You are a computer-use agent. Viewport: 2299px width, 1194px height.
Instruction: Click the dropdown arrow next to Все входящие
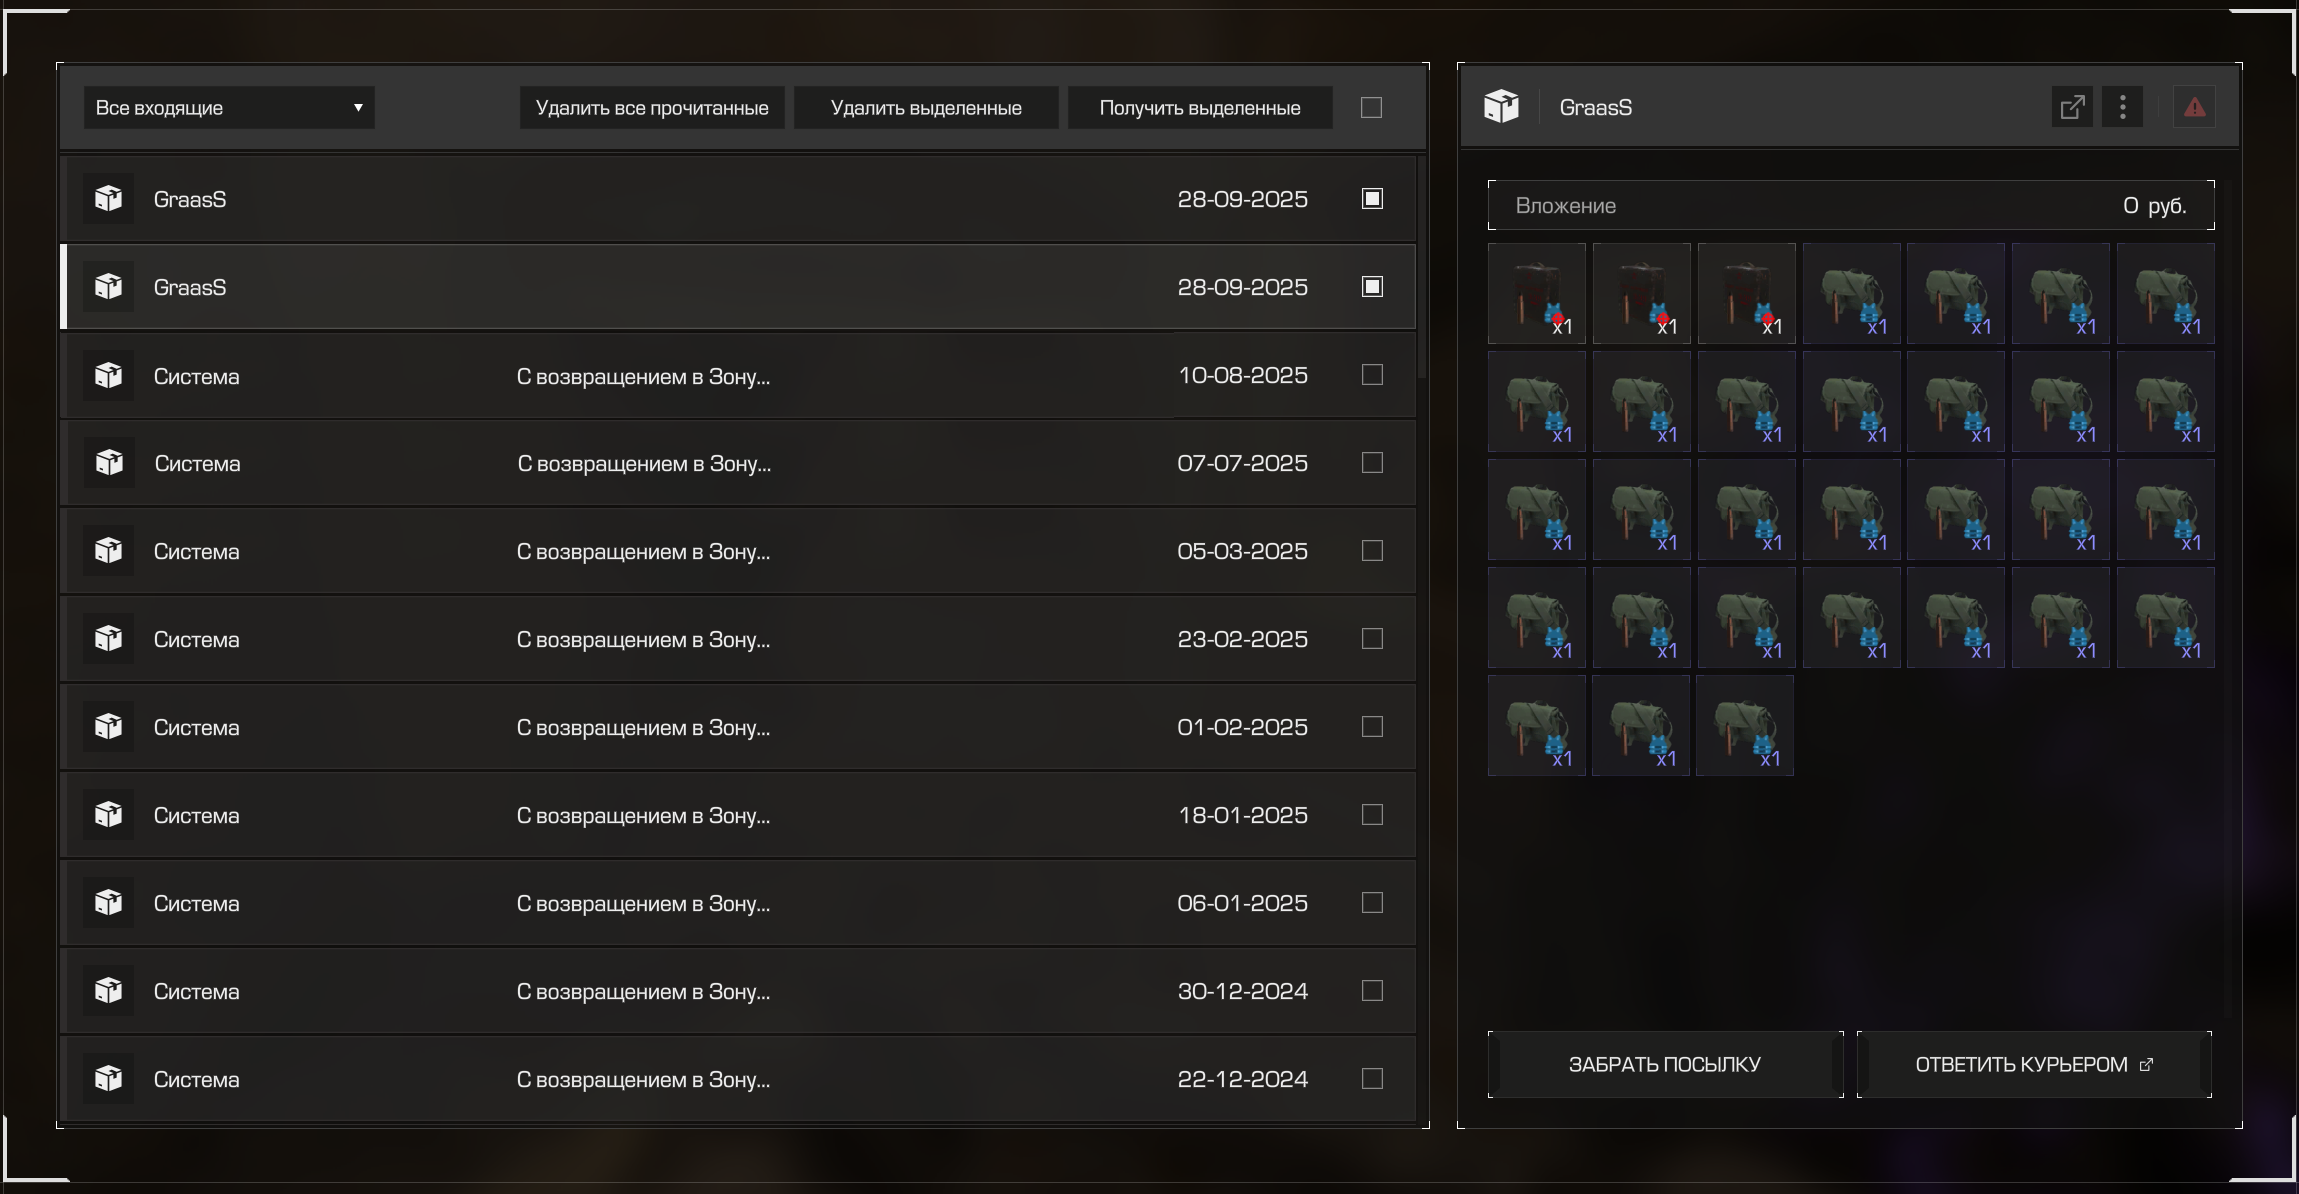pyautogui.click(x=358, y=107)
